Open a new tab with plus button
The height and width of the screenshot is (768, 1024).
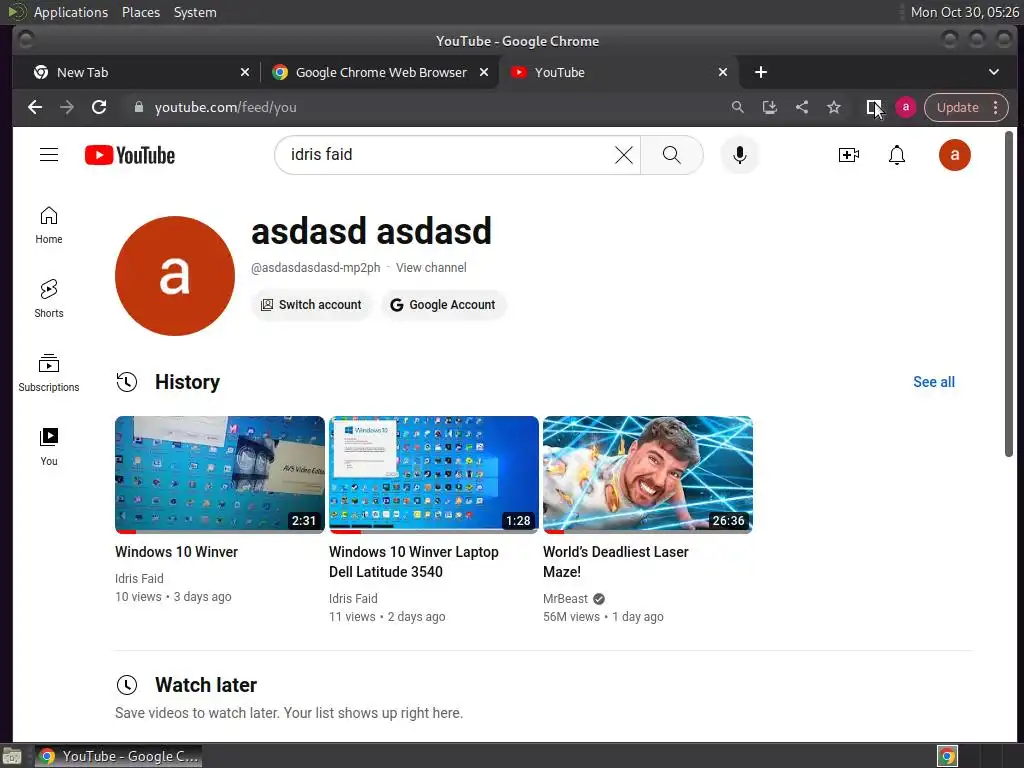pos(761,72)
